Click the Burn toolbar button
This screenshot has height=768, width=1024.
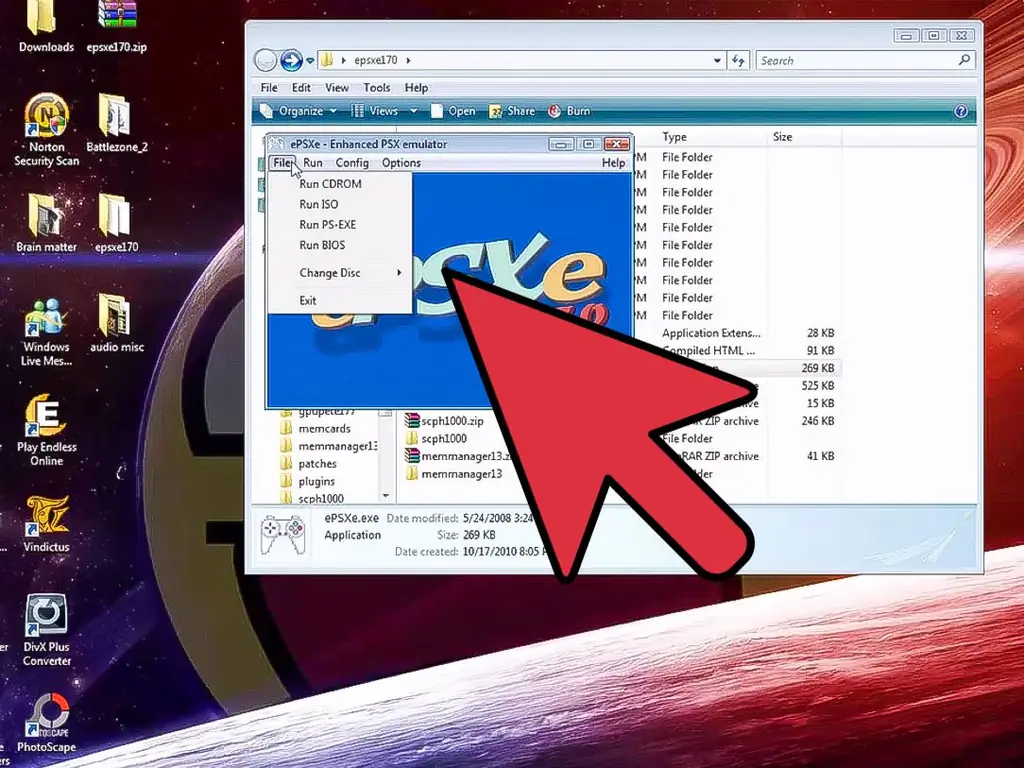(x=569, y=111)
